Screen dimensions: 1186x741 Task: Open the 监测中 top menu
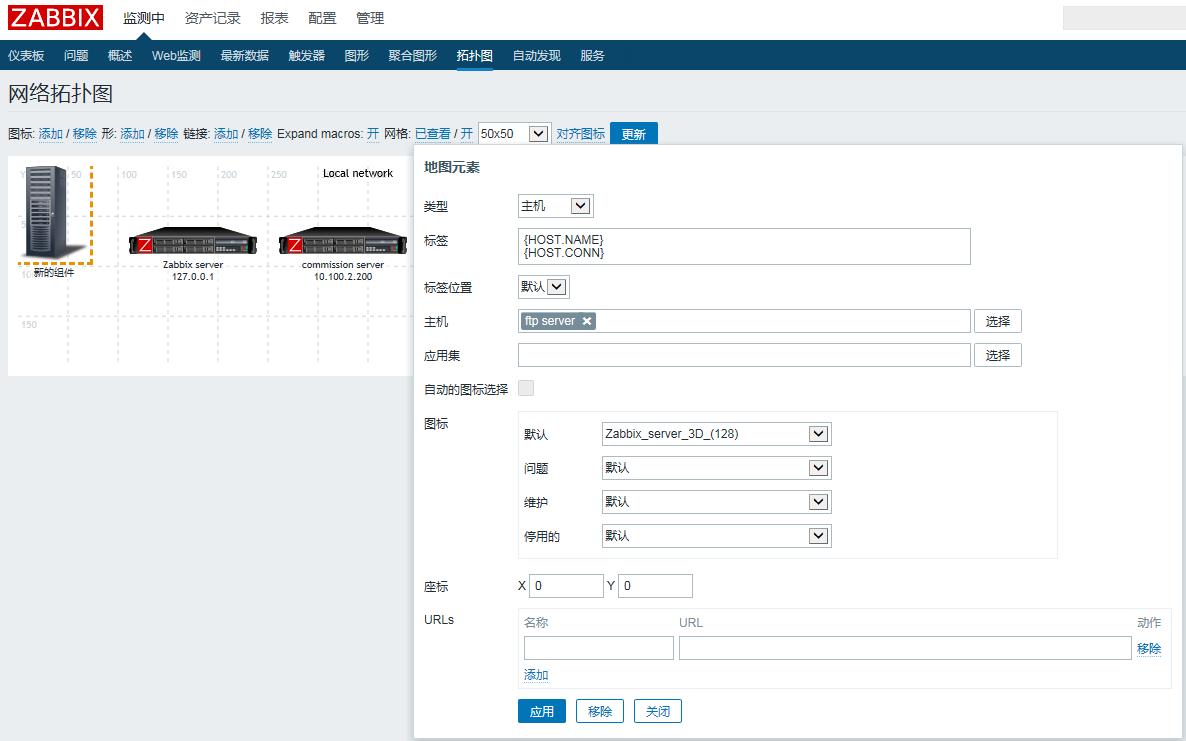click(144, 18)
